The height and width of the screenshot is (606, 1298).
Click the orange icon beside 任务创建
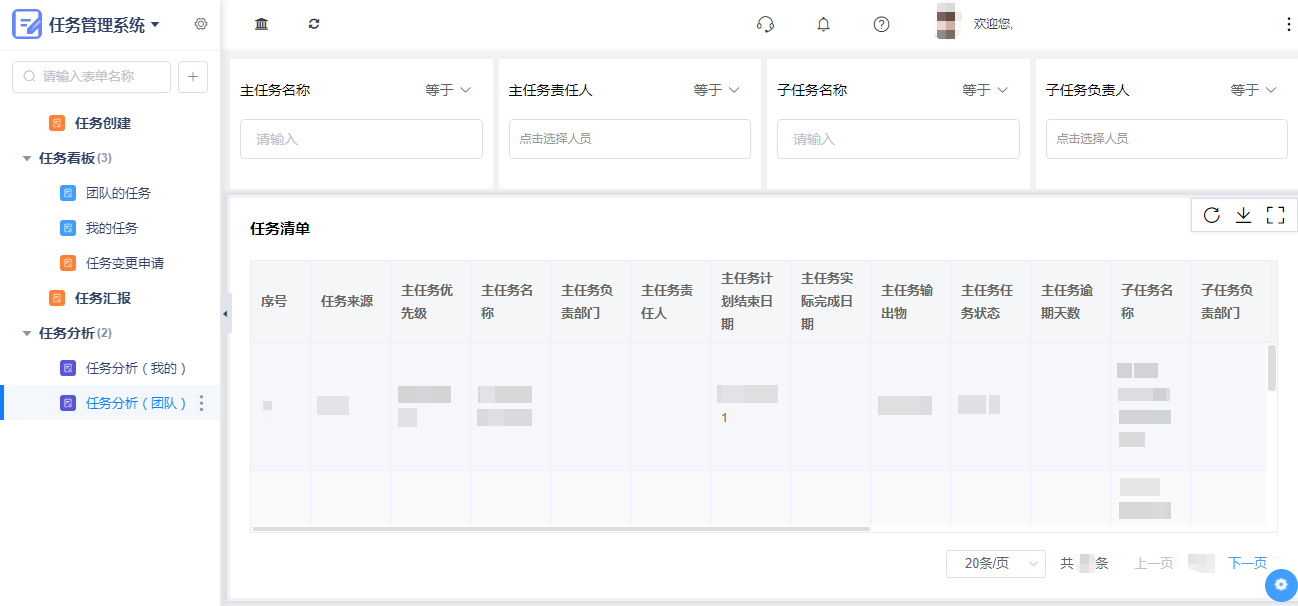click(57, 123)
